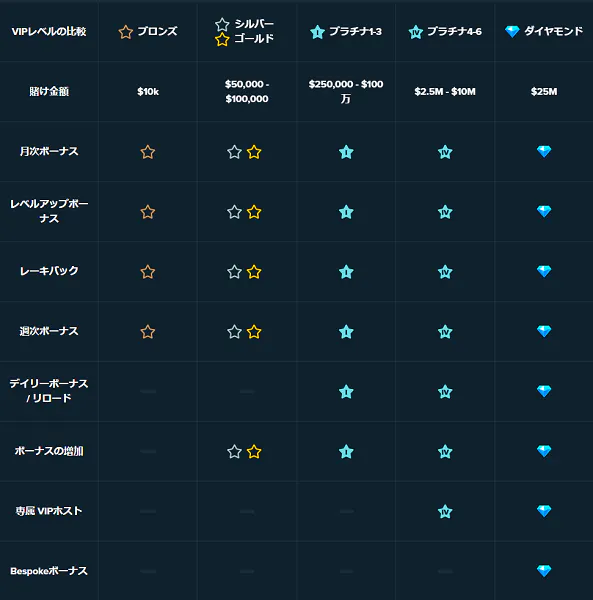Click the silver star next to シルバー

(x=222, y=24)
